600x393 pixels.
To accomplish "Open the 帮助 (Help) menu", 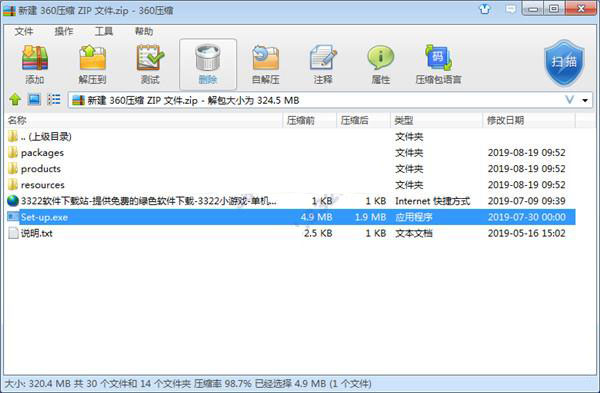I will click(x=144, y=31).
